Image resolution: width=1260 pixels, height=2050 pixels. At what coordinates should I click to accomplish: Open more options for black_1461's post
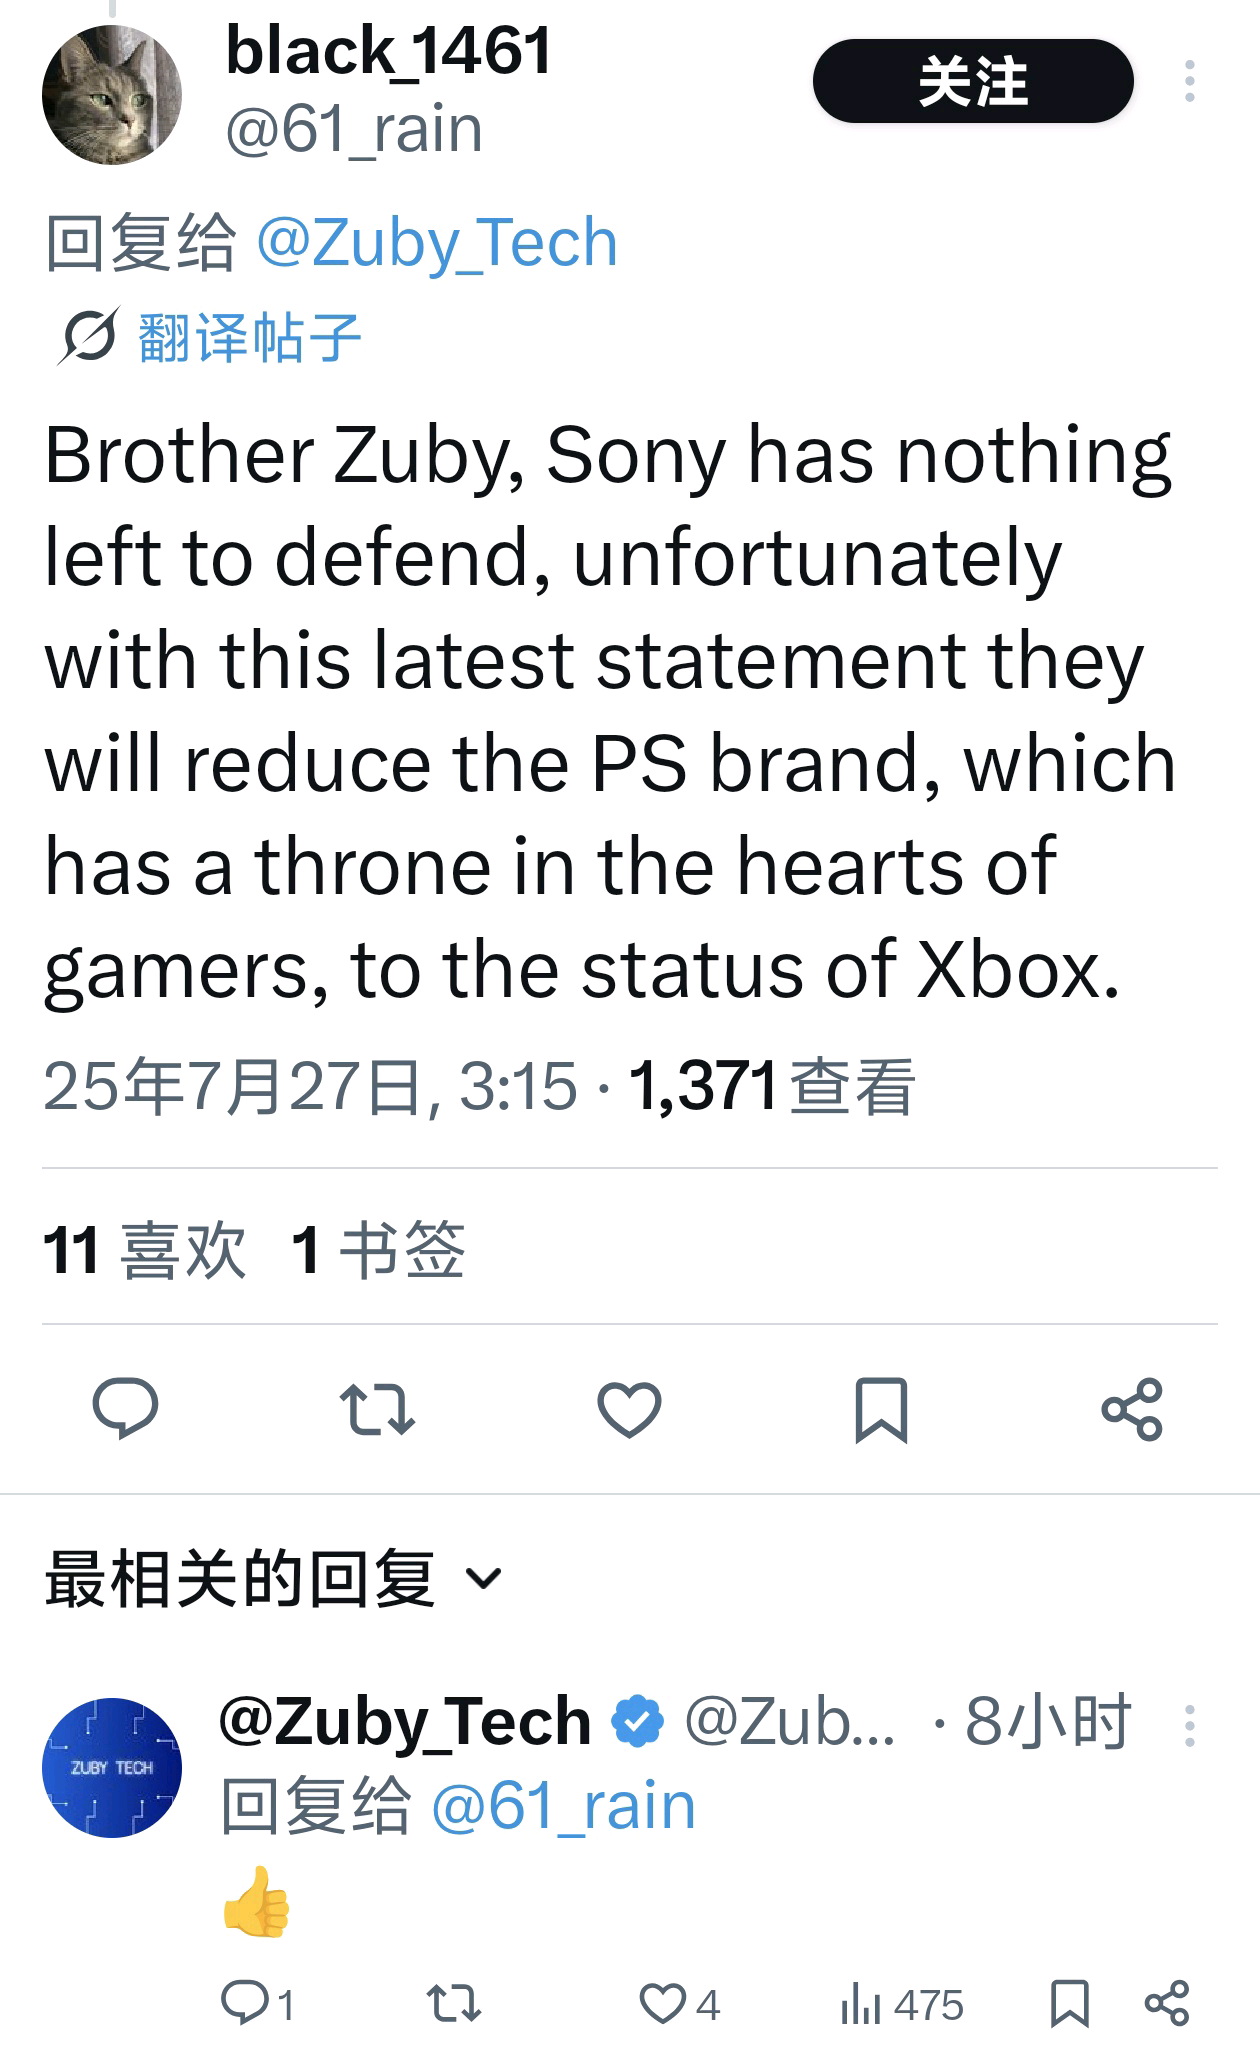click(1189, 81)
